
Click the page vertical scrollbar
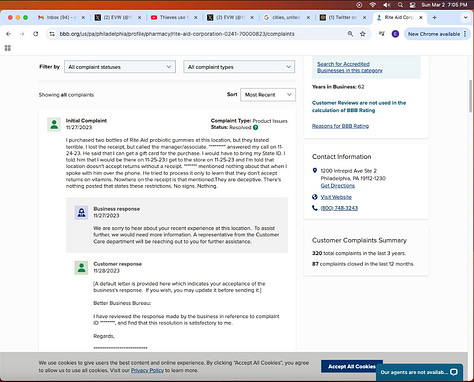click(470, 96)
